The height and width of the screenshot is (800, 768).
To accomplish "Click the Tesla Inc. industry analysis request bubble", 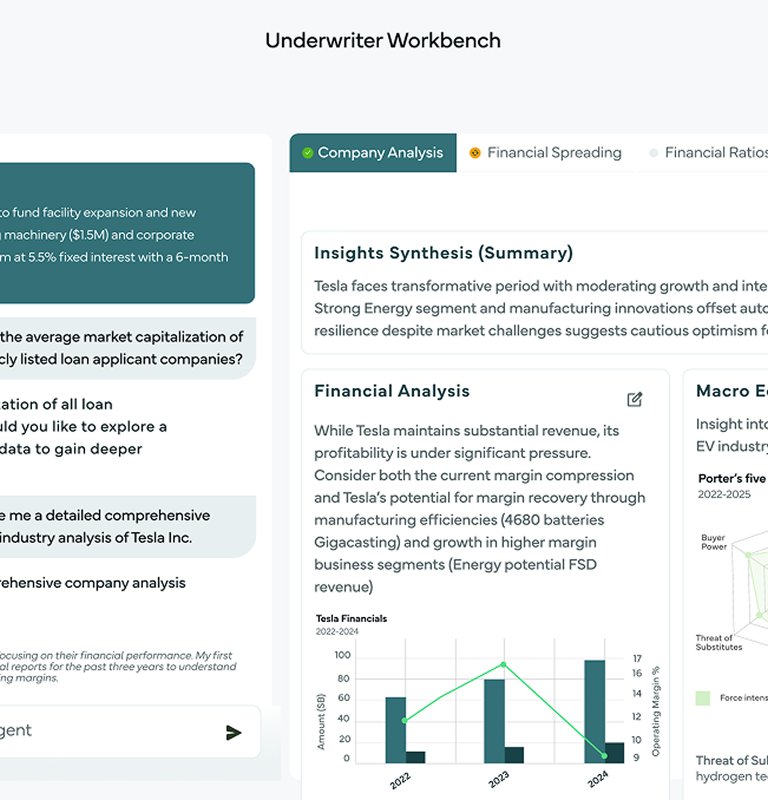I will 128,527.
